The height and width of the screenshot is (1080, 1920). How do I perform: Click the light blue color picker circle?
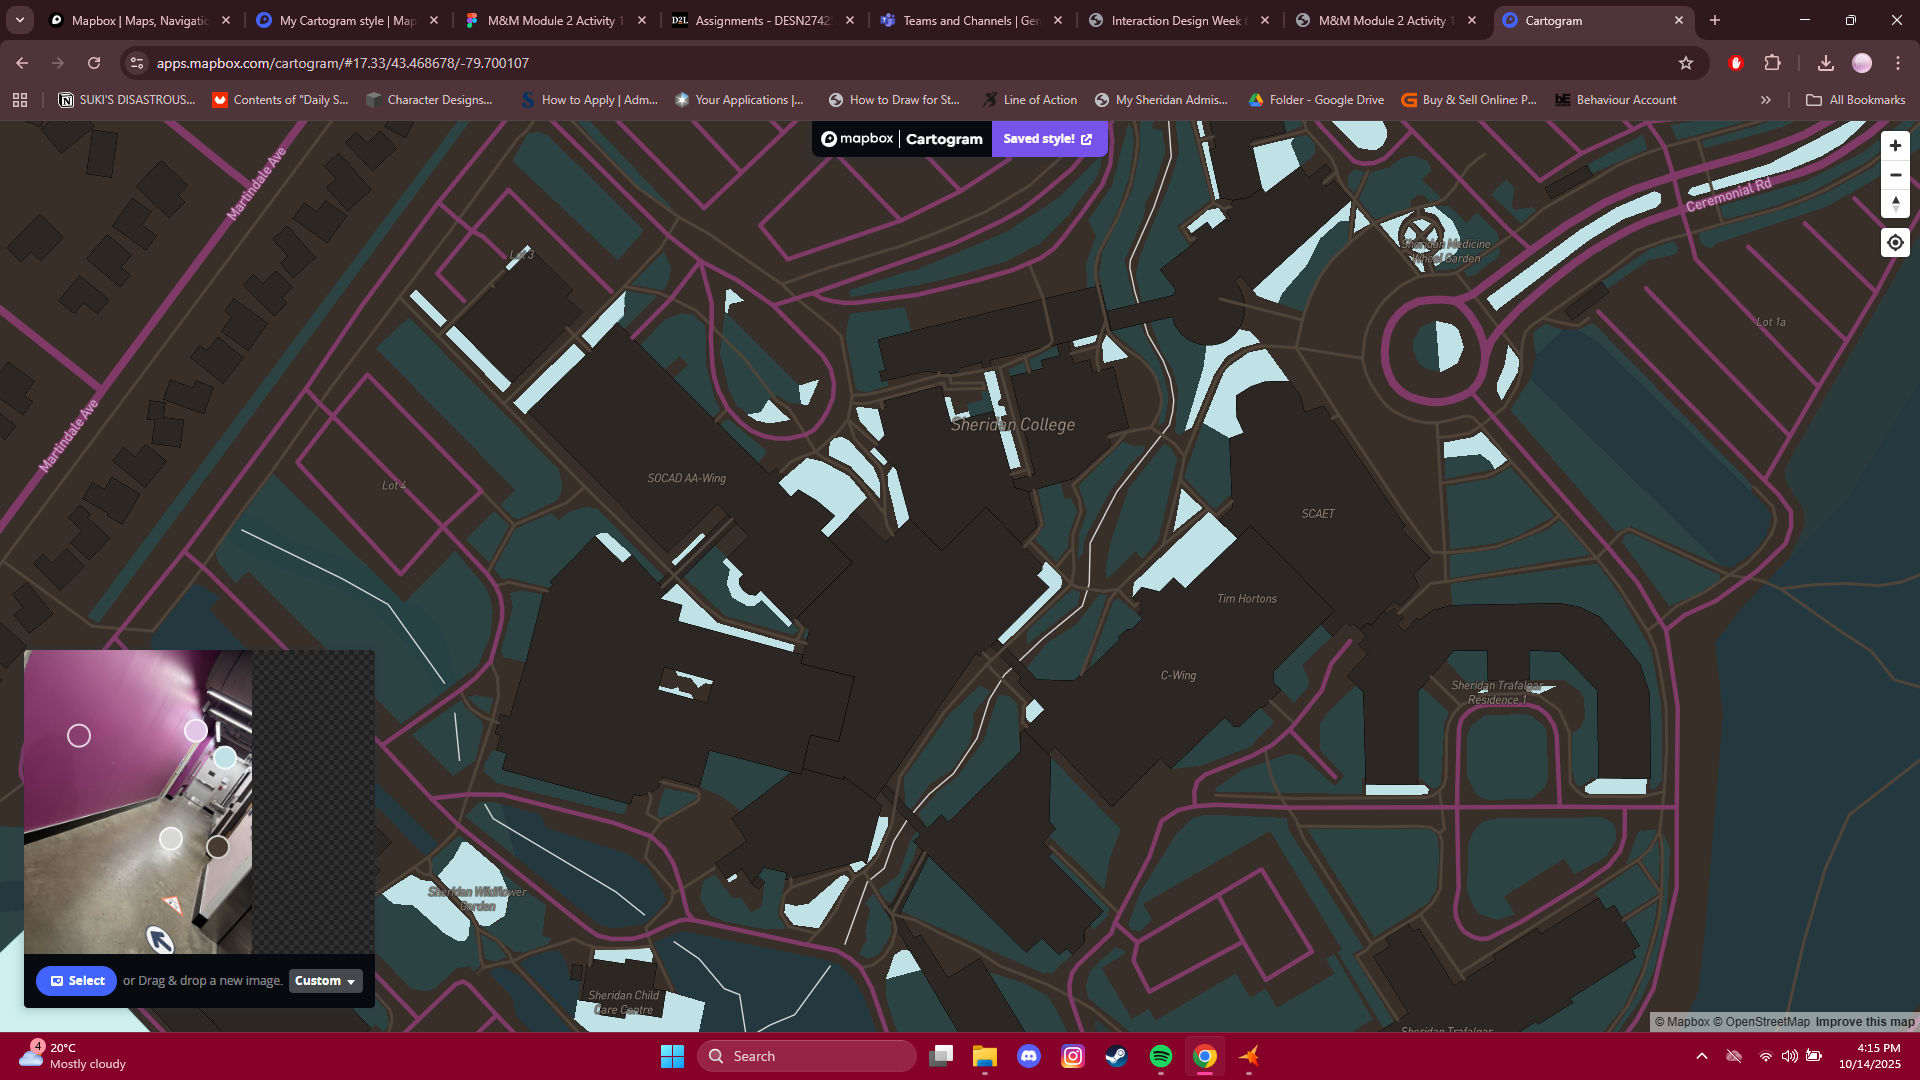click(225, 758)
